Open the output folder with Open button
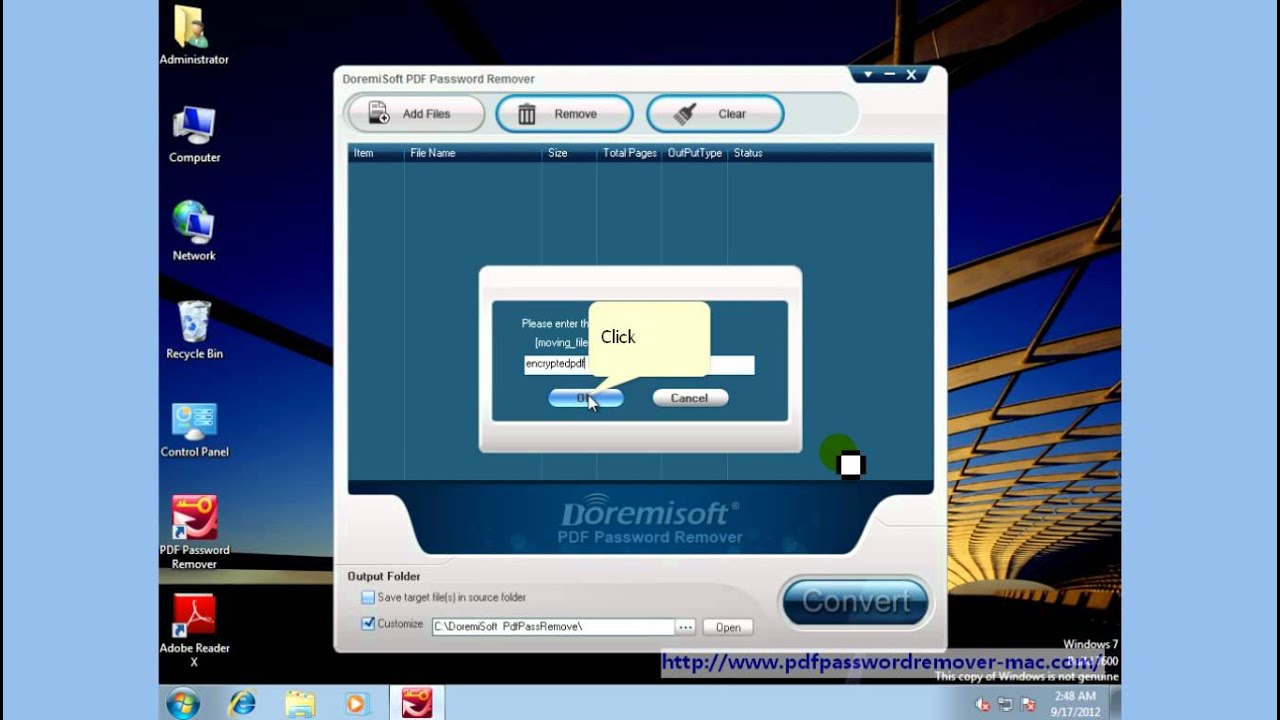This screenshot has width=1280, height=720. click(728, 627)
